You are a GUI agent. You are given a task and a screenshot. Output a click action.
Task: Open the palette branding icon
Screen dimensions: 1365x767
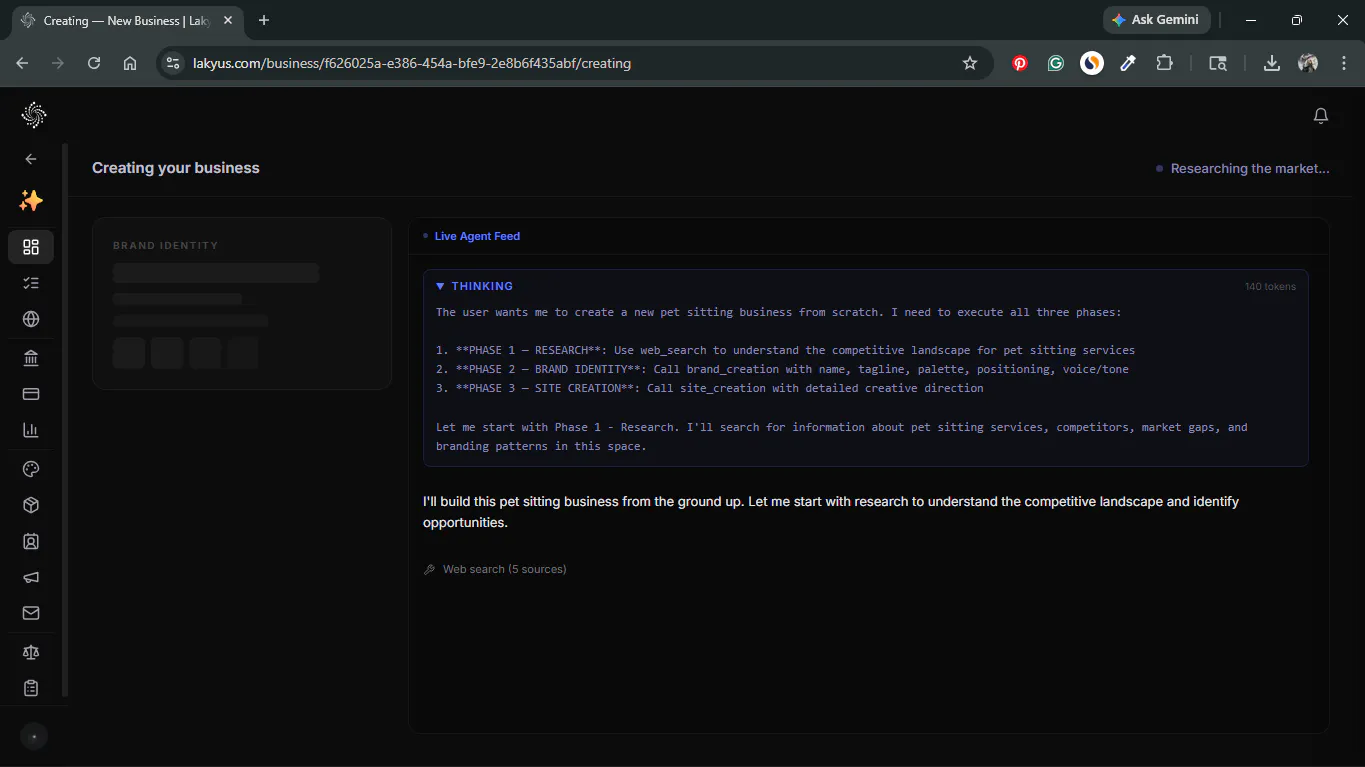point(31,469)
